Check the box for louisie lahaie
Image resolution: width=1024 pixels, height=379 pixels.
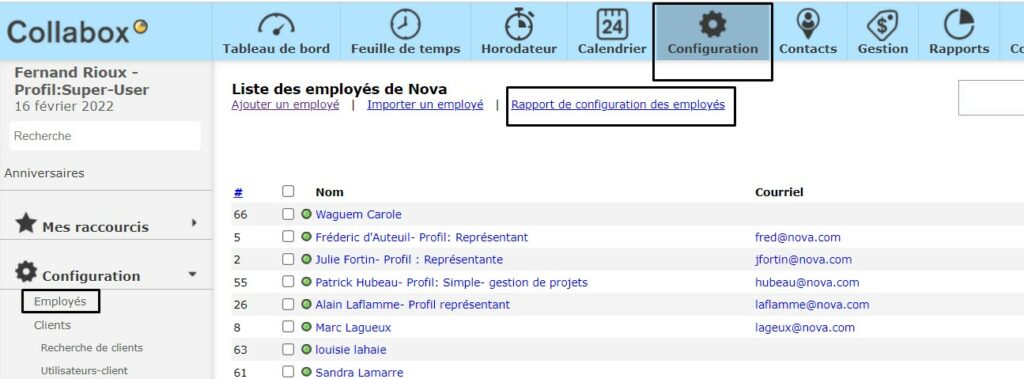coord(288,349)
